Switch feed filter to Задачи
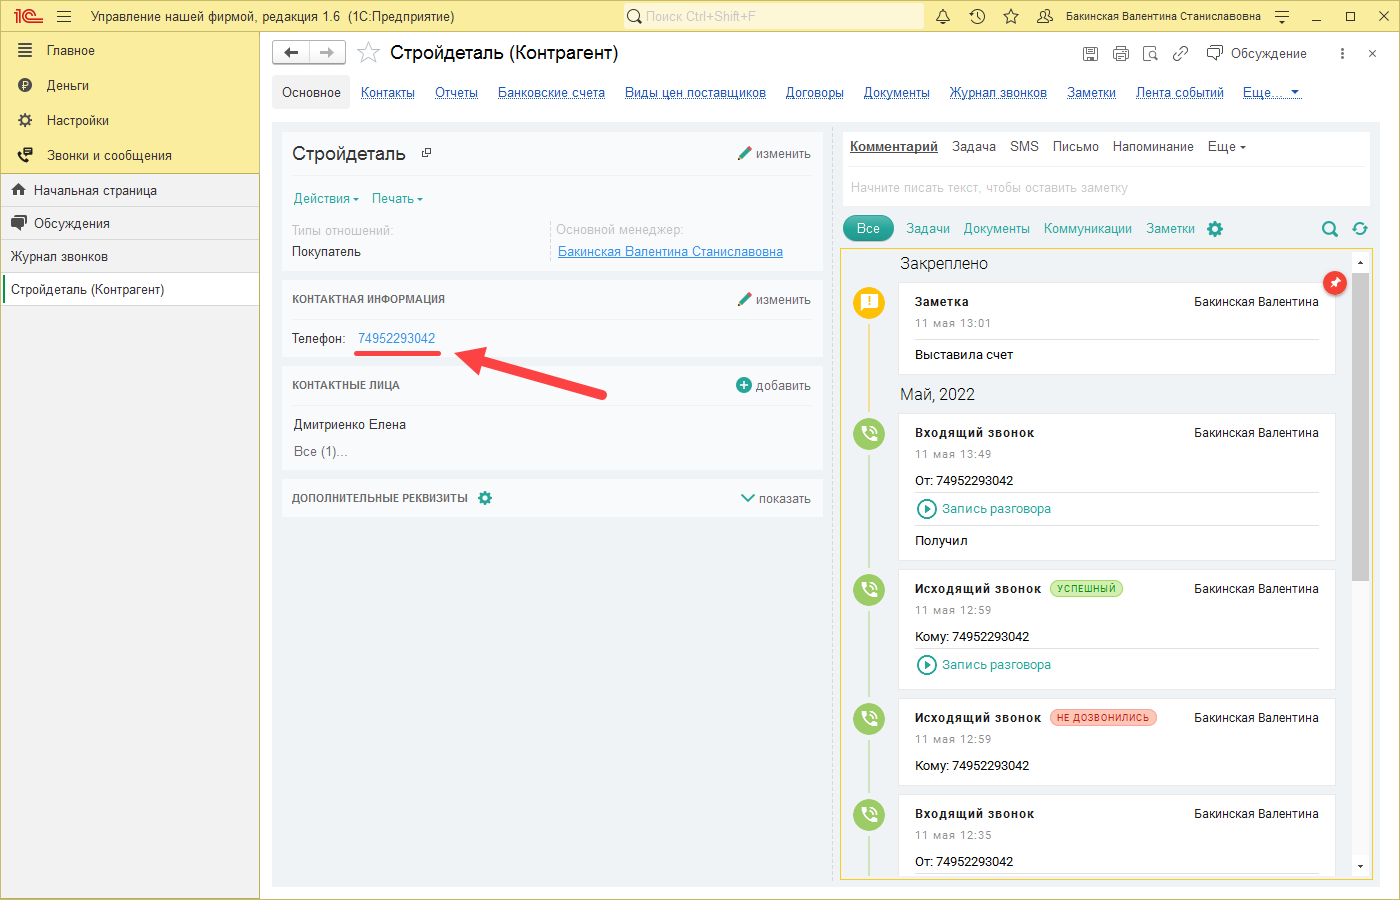 pos(927,229)
